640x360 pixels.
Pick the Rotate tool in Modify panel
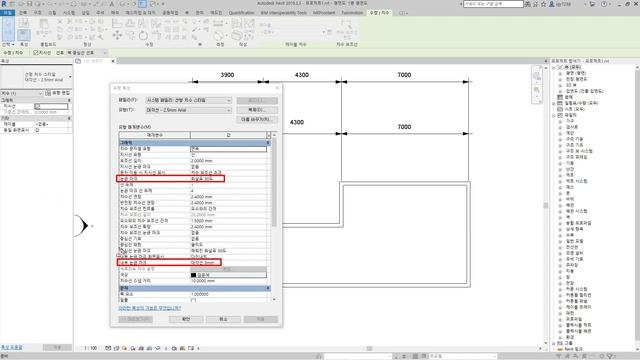143,36
